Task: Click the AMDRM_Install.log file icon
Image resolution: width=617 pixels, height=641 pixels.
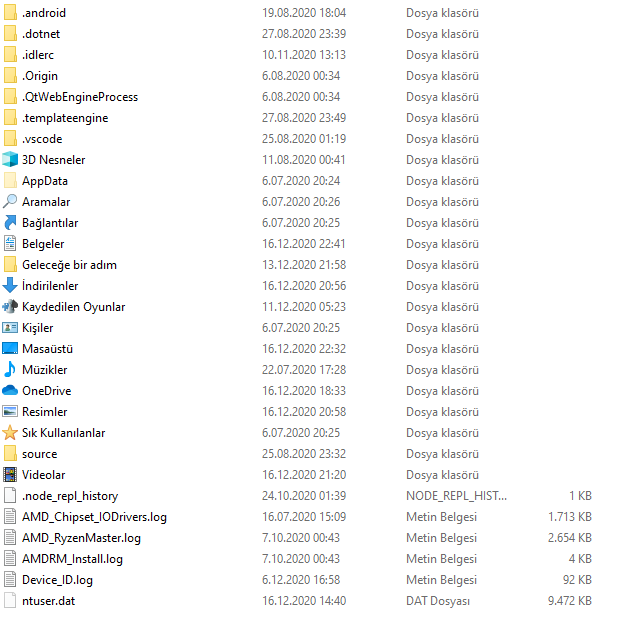Action: pyautogui.click(x=10, y=559)
